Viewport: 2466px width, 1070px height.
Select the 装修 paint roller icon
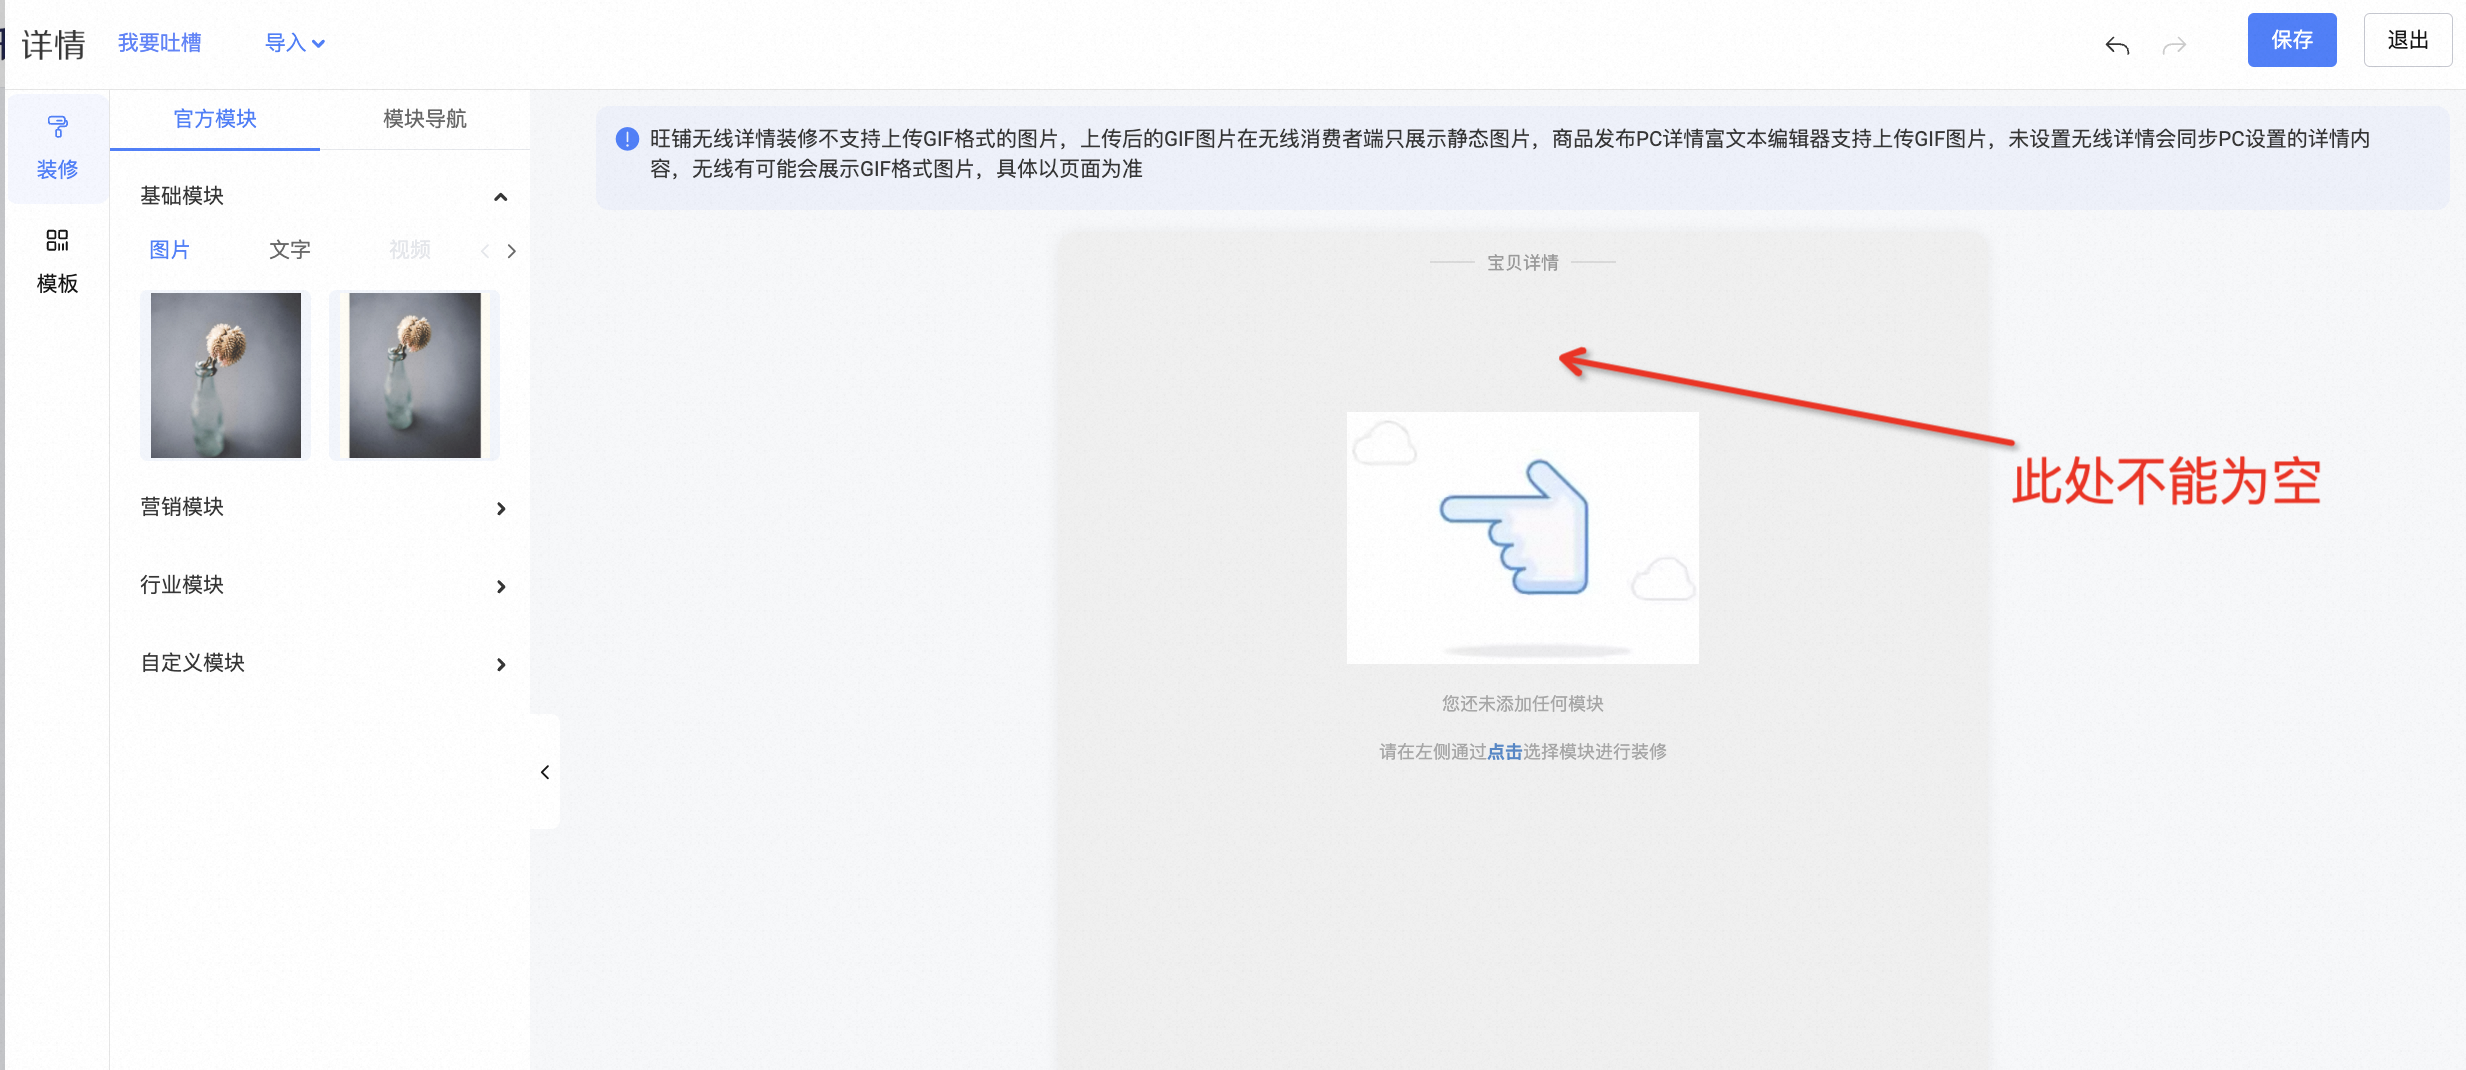pyautogui.click(x=58, y=127)
